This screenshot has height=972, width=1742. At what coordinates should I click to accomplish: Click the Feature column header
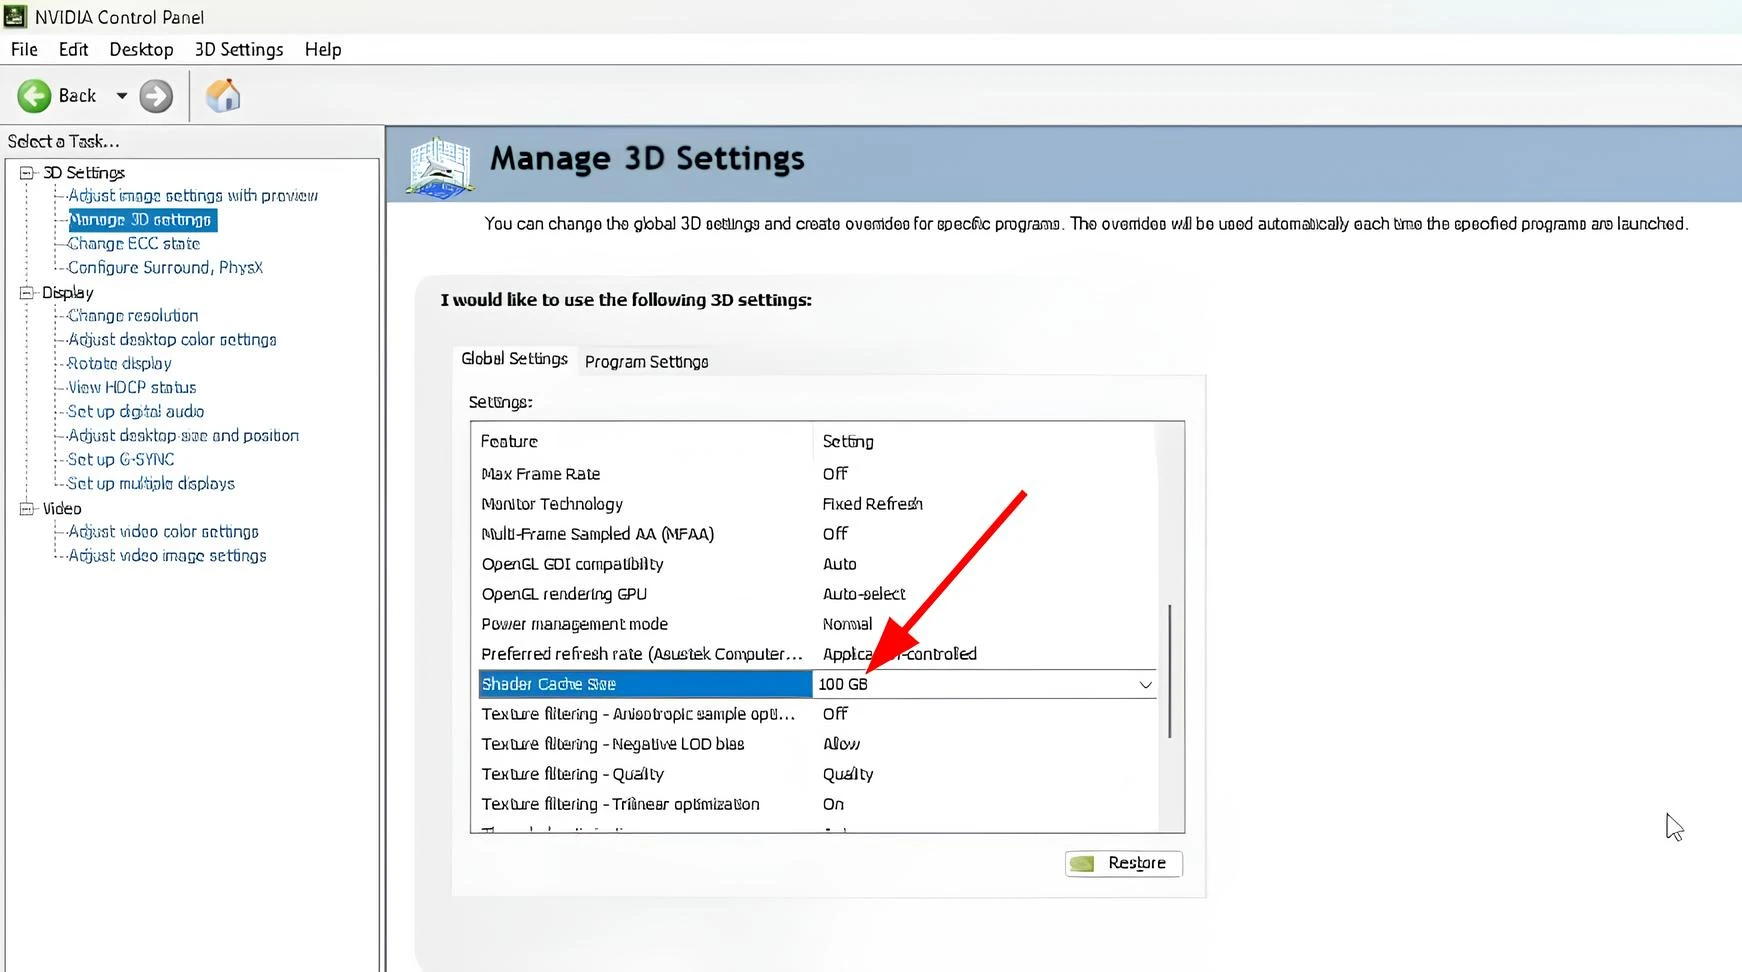[509, 441]
